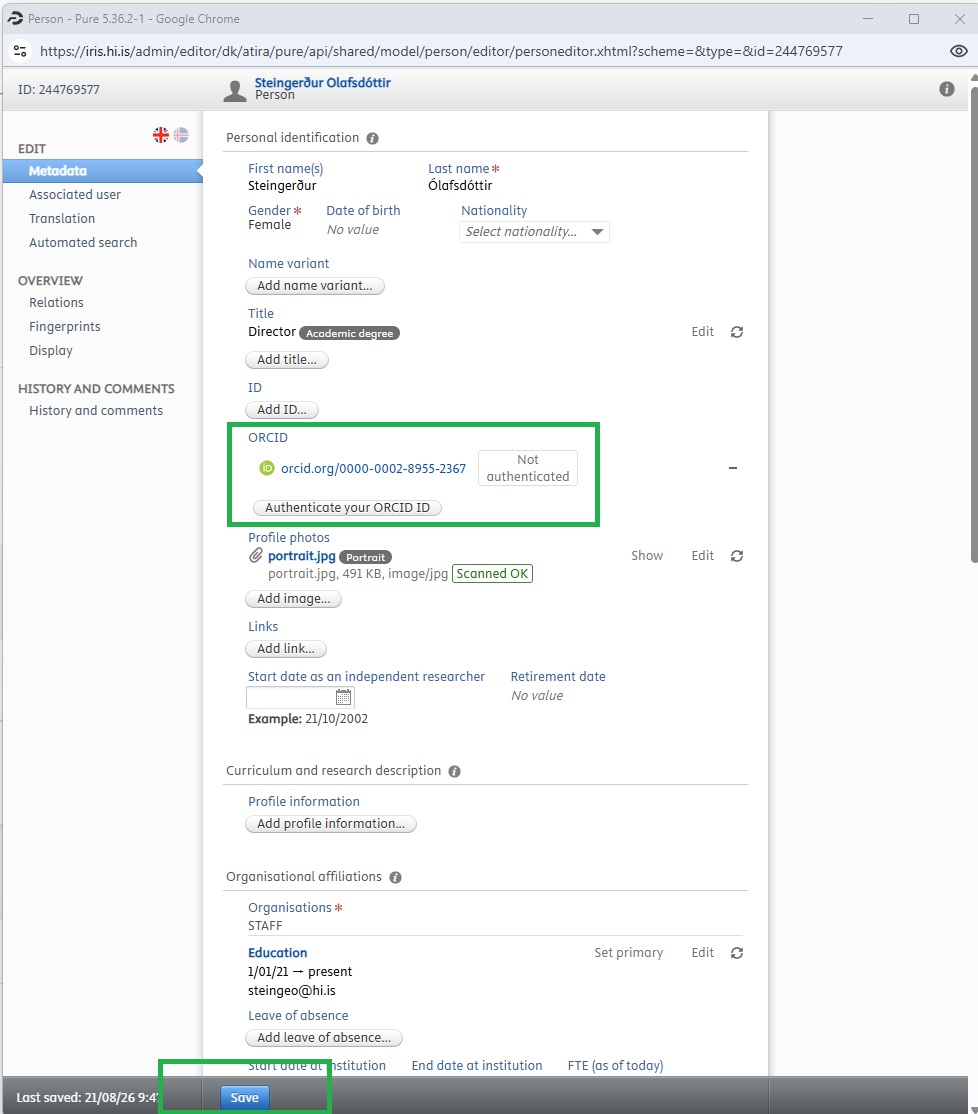Click the refresh icon in the portrait.jpg row
The image size is (978, 1114).
click(x=737, y=556)
